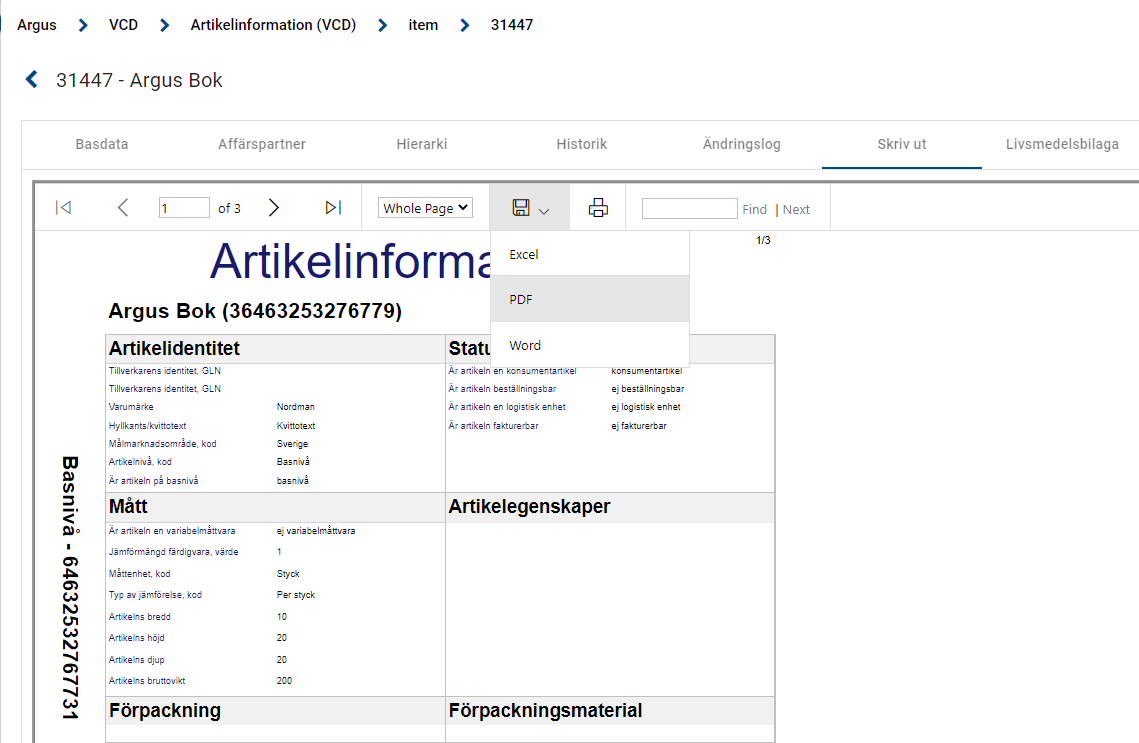Click the Find text search box
Image resolution: width=1139 pixels, height=743 pixels.
pyautogui.click(x=689, y=208)
